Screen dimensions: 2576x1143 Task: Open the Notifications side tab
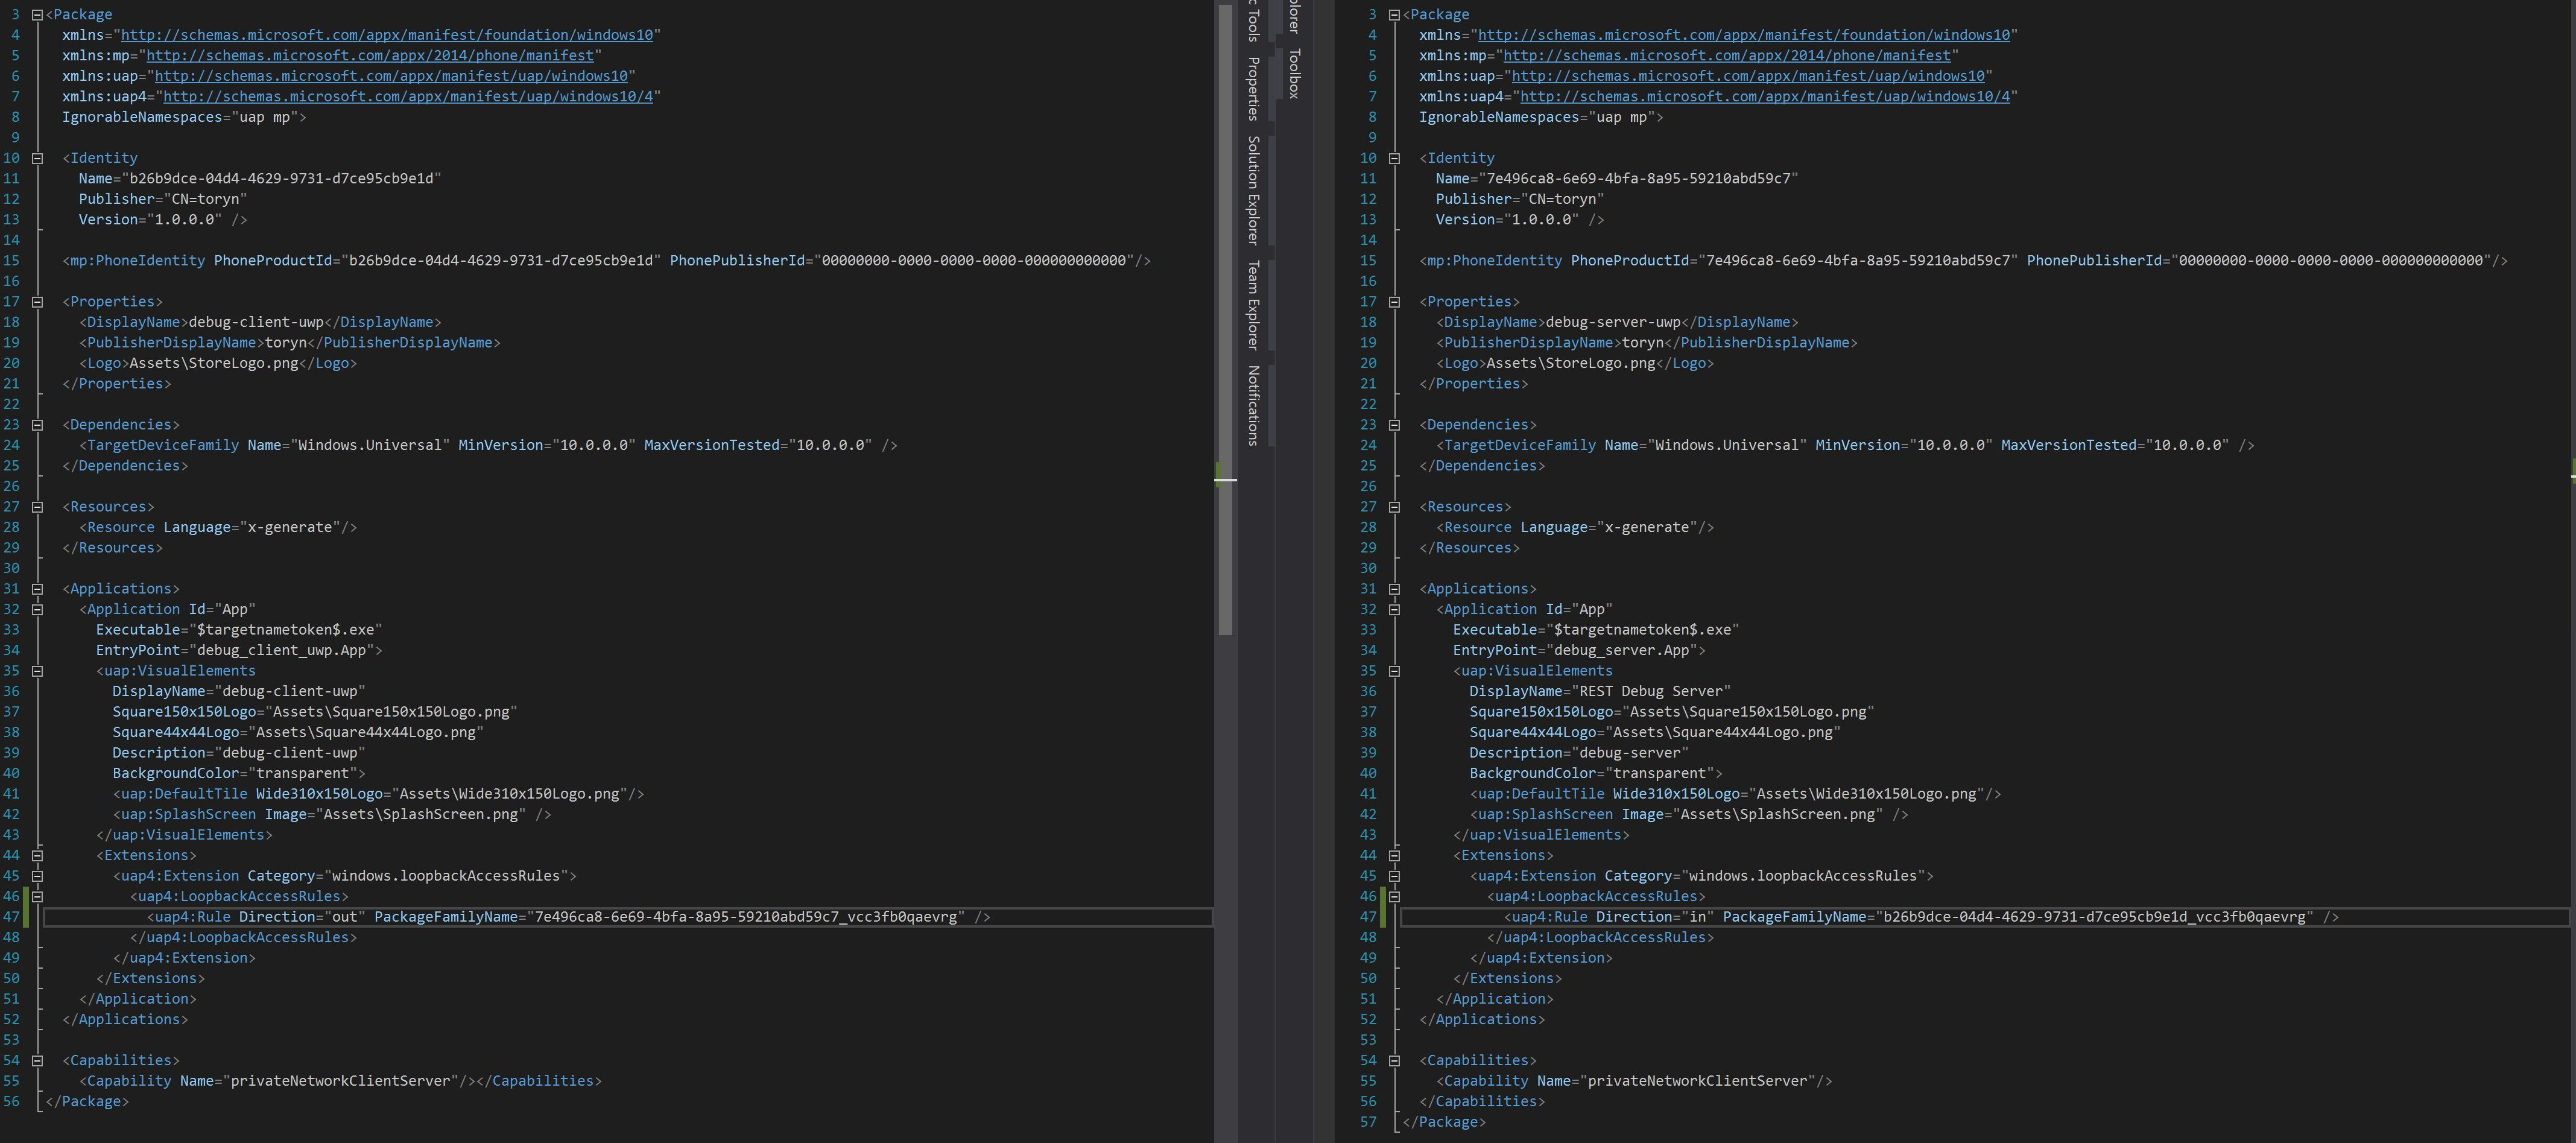click(1252, 405)
